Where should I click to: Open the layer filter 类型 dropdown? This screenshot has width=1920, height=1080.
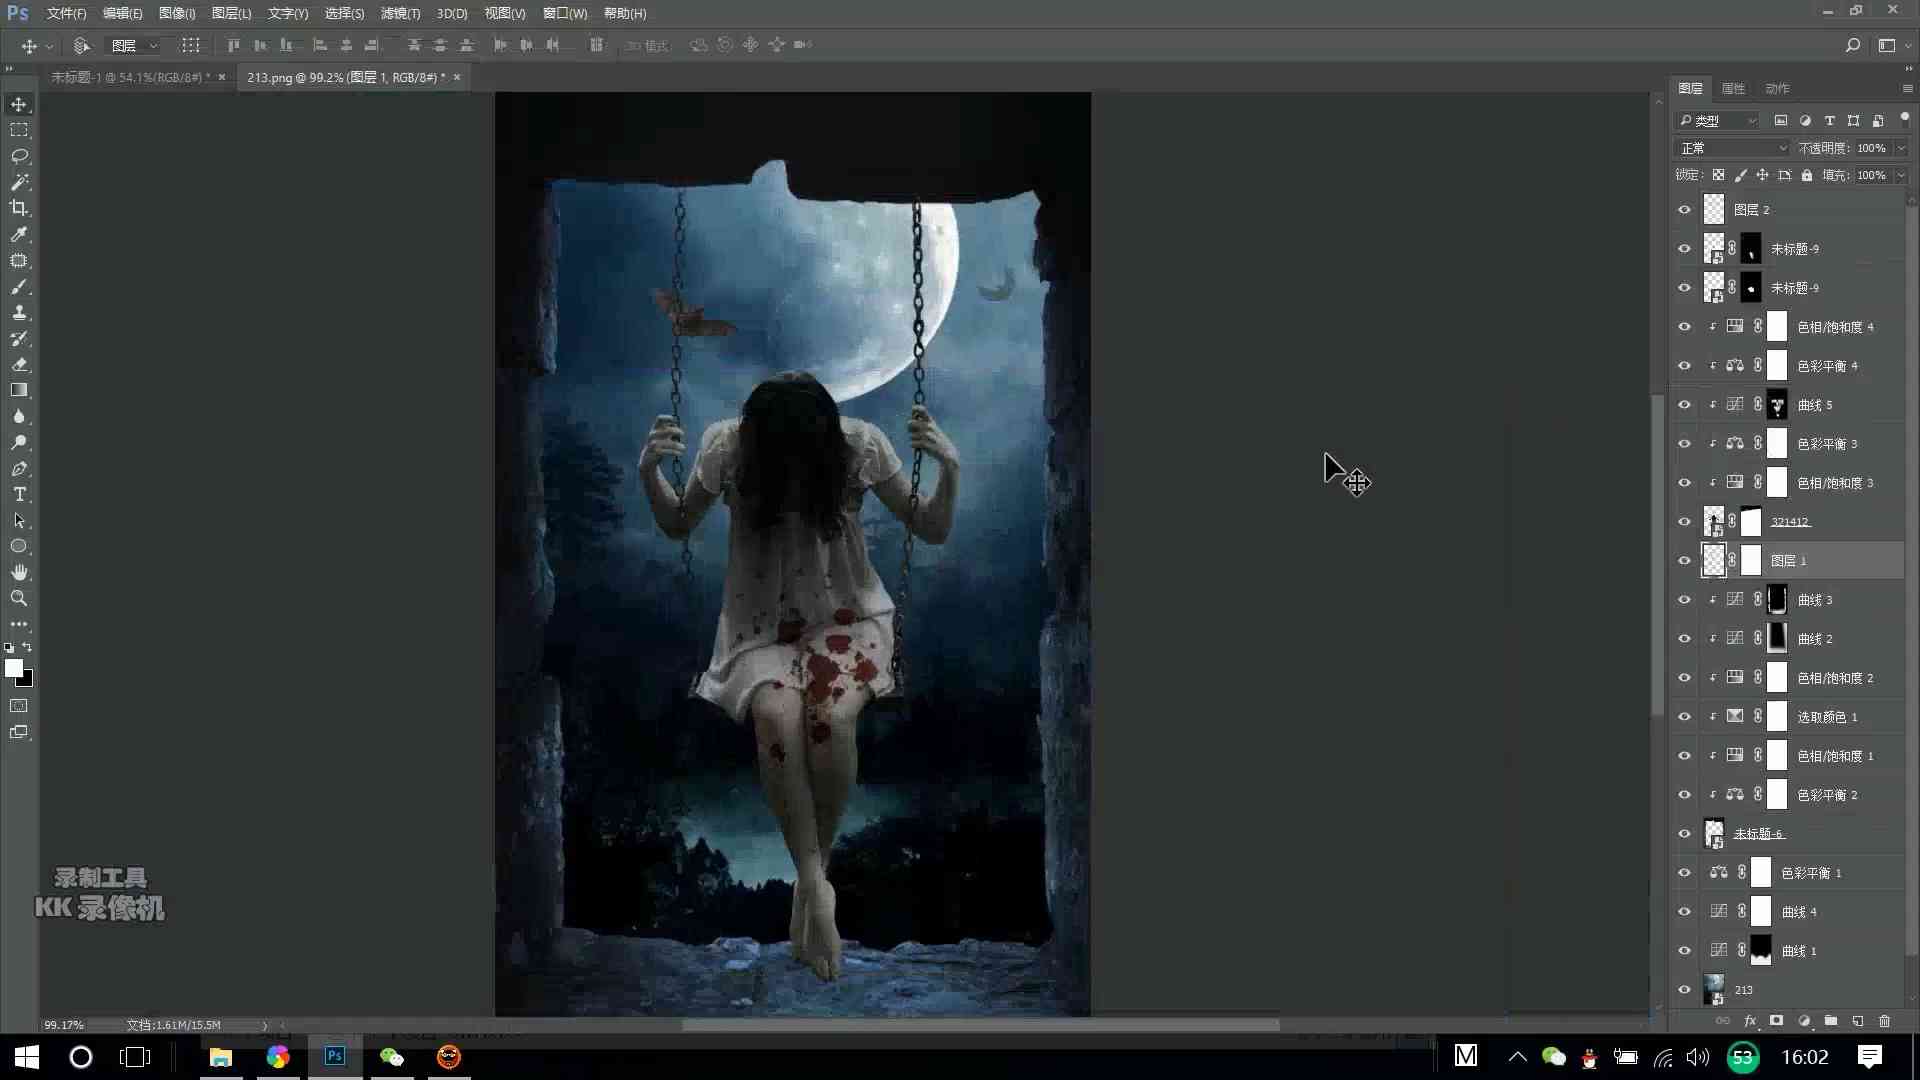coord(1717,120)
